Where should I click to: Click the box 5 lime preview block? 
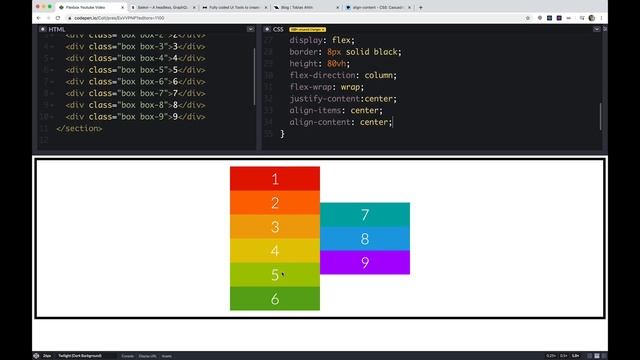tap(275, 275)
